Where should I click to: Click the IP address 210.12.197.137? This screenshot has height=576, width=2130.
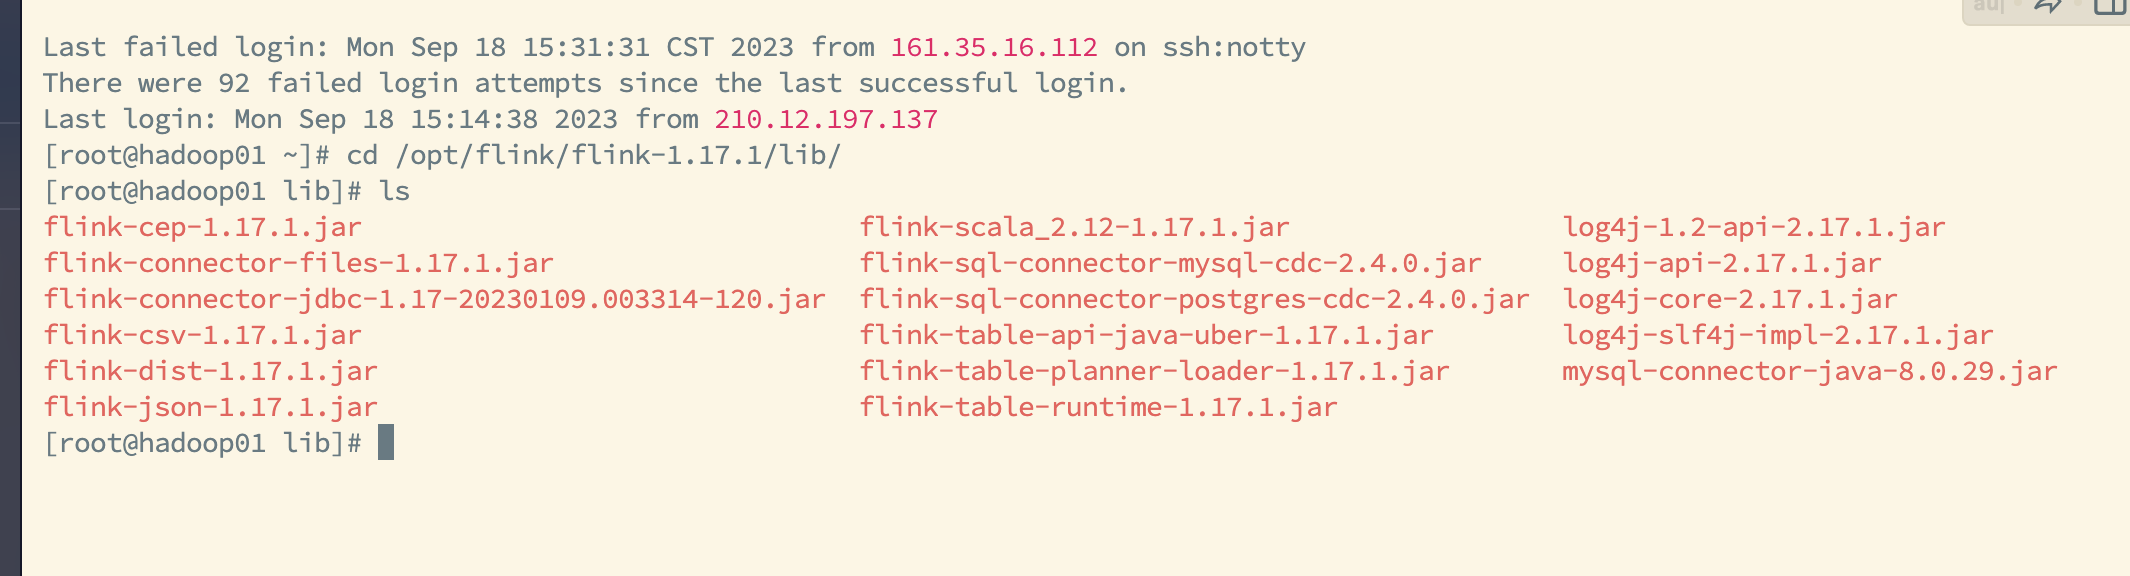click(826, 120)
